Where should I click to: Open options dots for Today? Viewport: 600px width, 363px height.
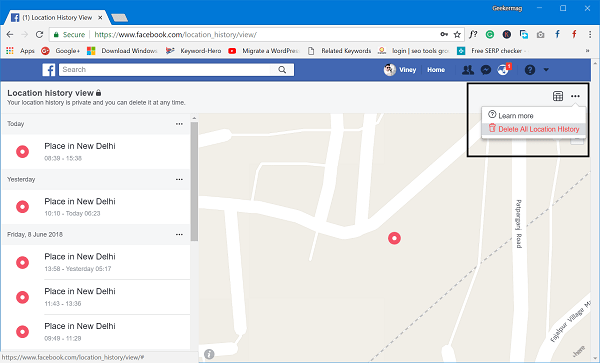point(179,124)
